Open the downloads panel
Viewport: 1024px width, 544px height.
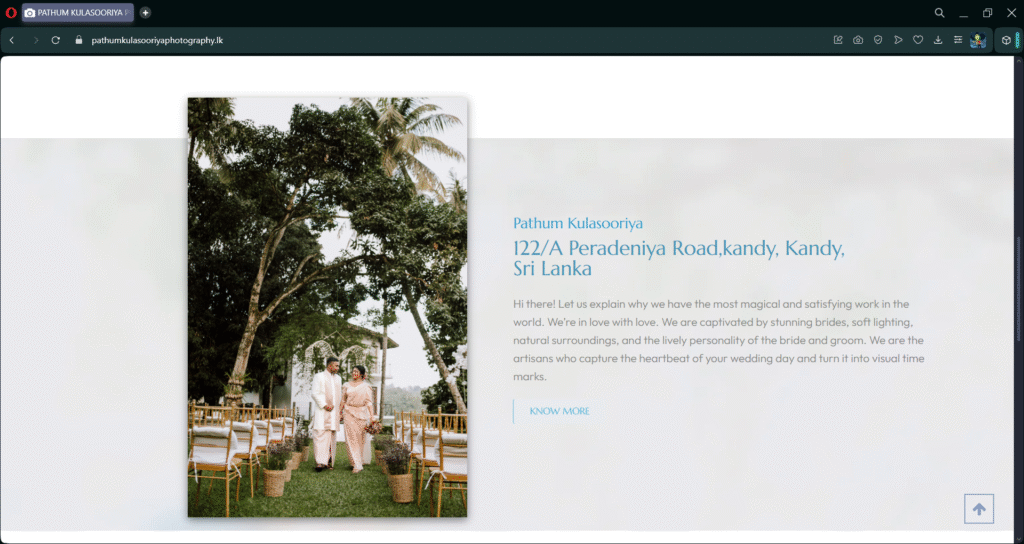coord(938,40)
